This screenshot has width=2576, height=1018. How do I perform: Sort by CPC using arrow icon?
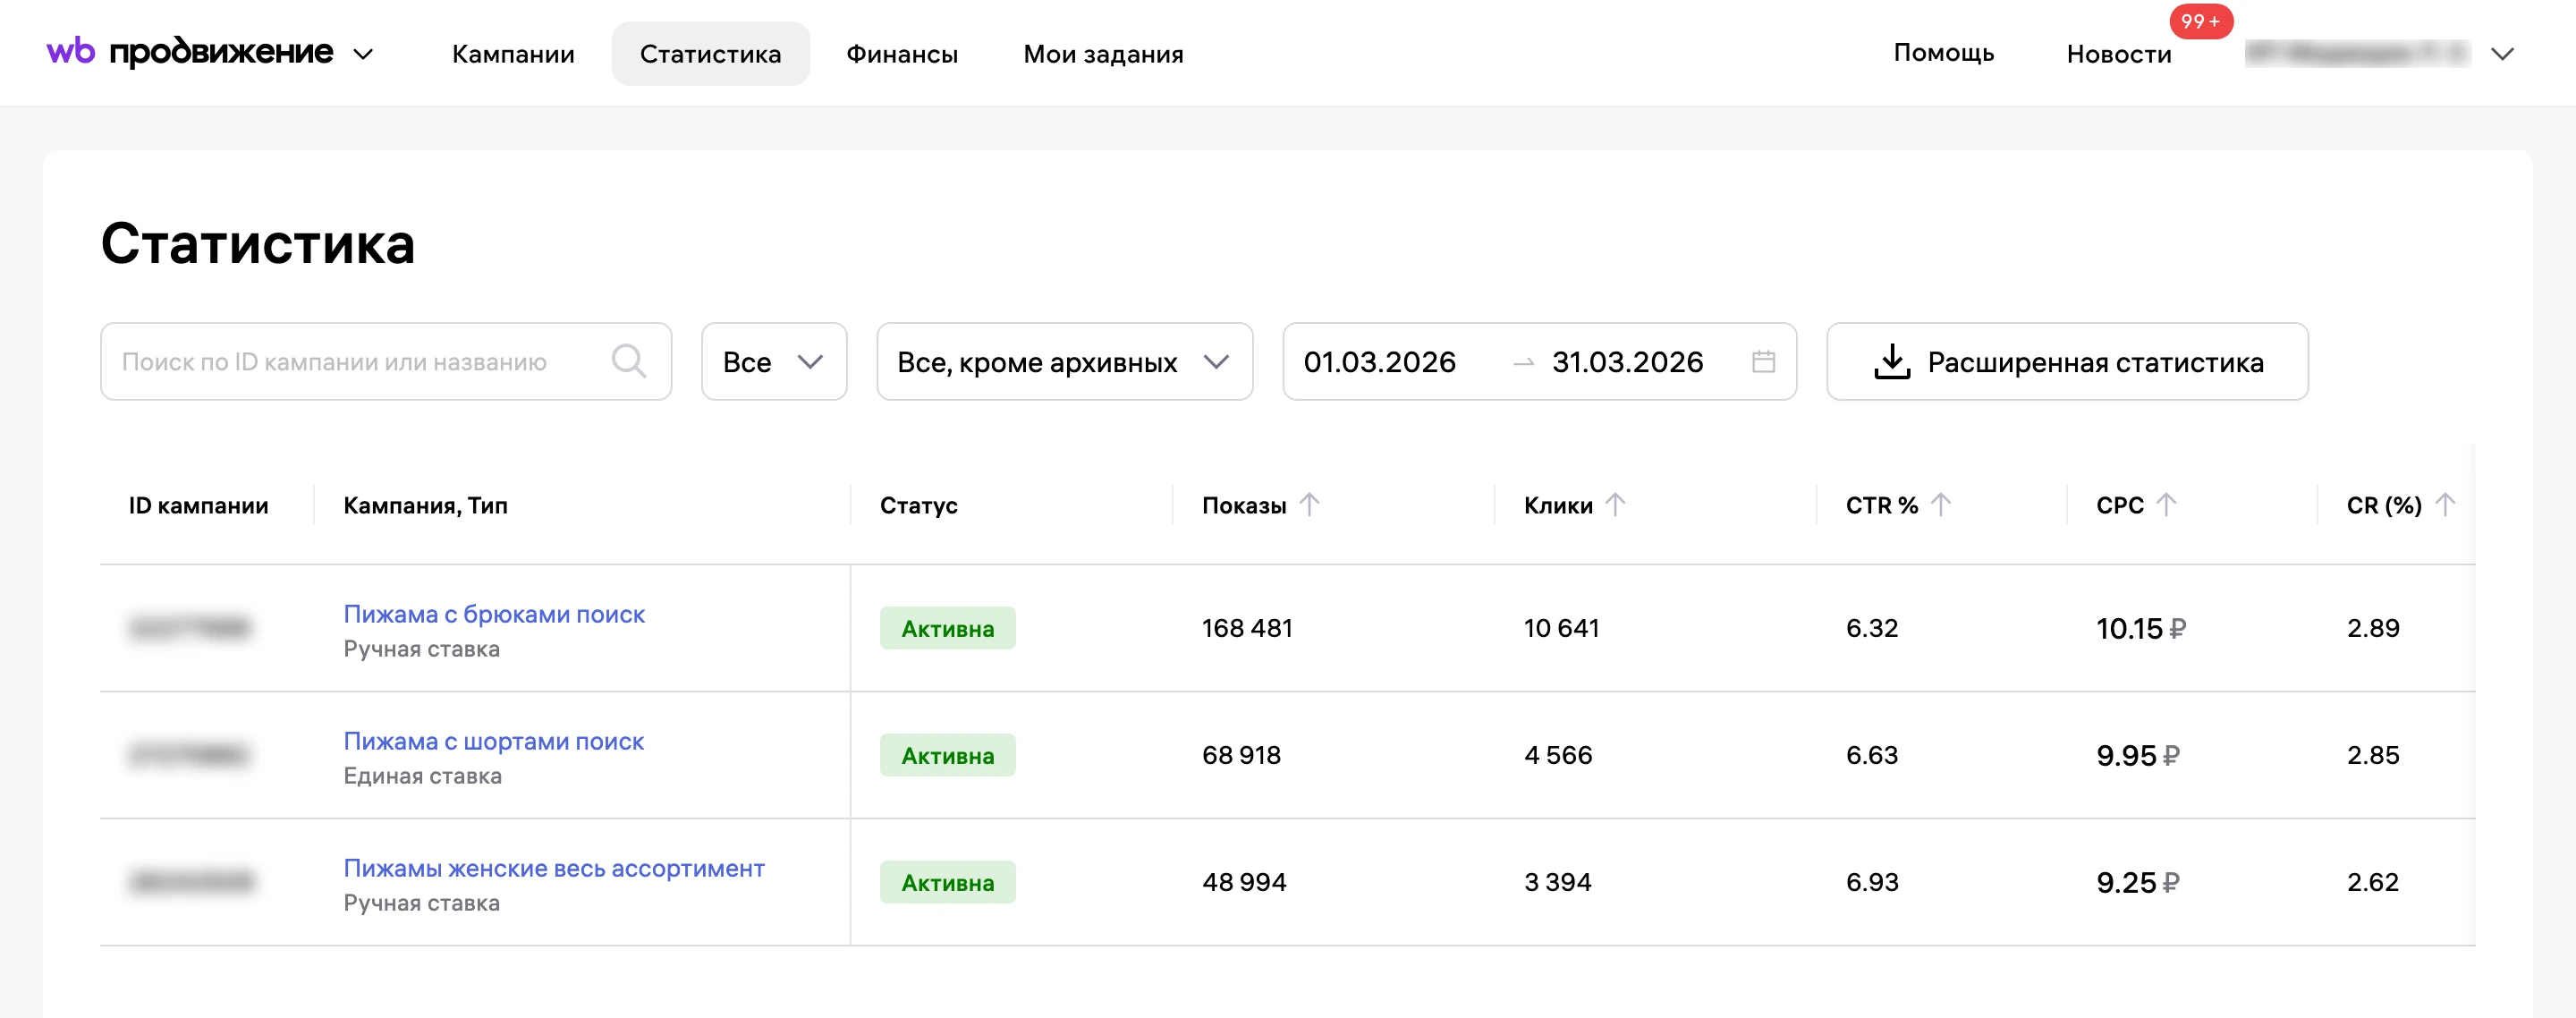click(x=2166, y=505)
